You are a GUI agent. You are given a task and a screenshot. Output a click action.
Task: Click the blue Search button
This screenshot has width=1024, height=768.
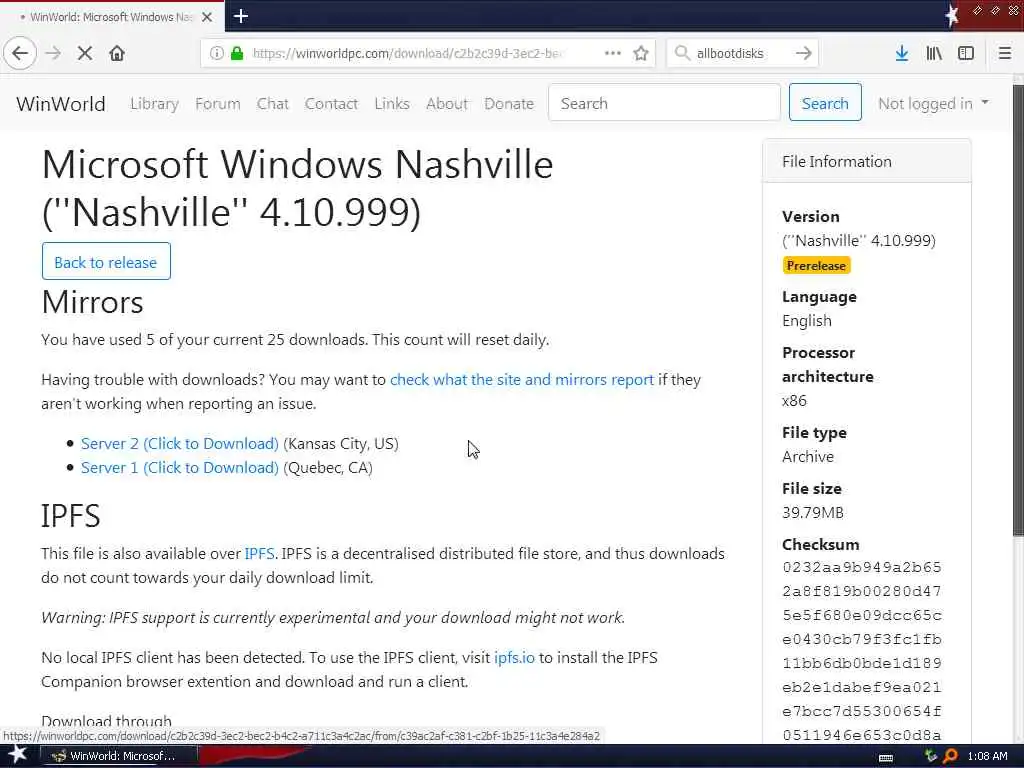tap(825, 103)
